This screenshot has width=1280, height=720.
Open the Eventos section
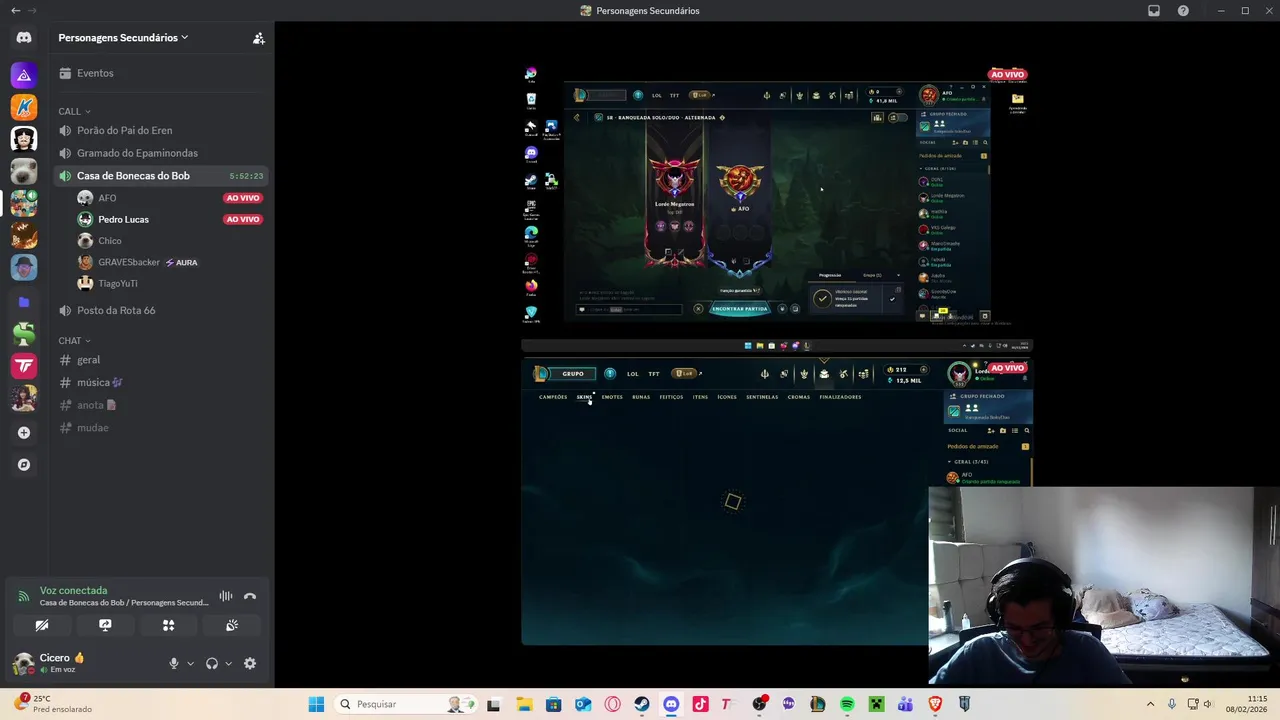[161, 73]
